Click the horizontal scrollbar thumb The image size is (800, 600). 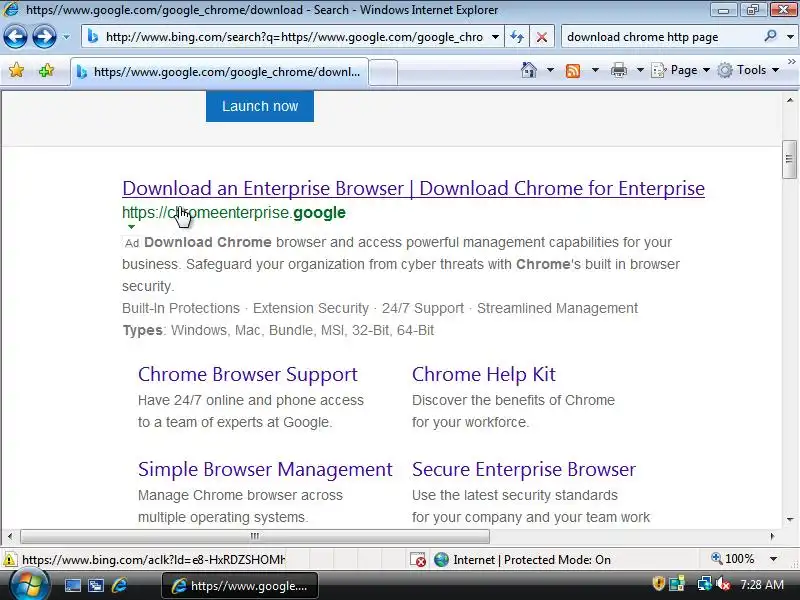click(x=254, y=536)
